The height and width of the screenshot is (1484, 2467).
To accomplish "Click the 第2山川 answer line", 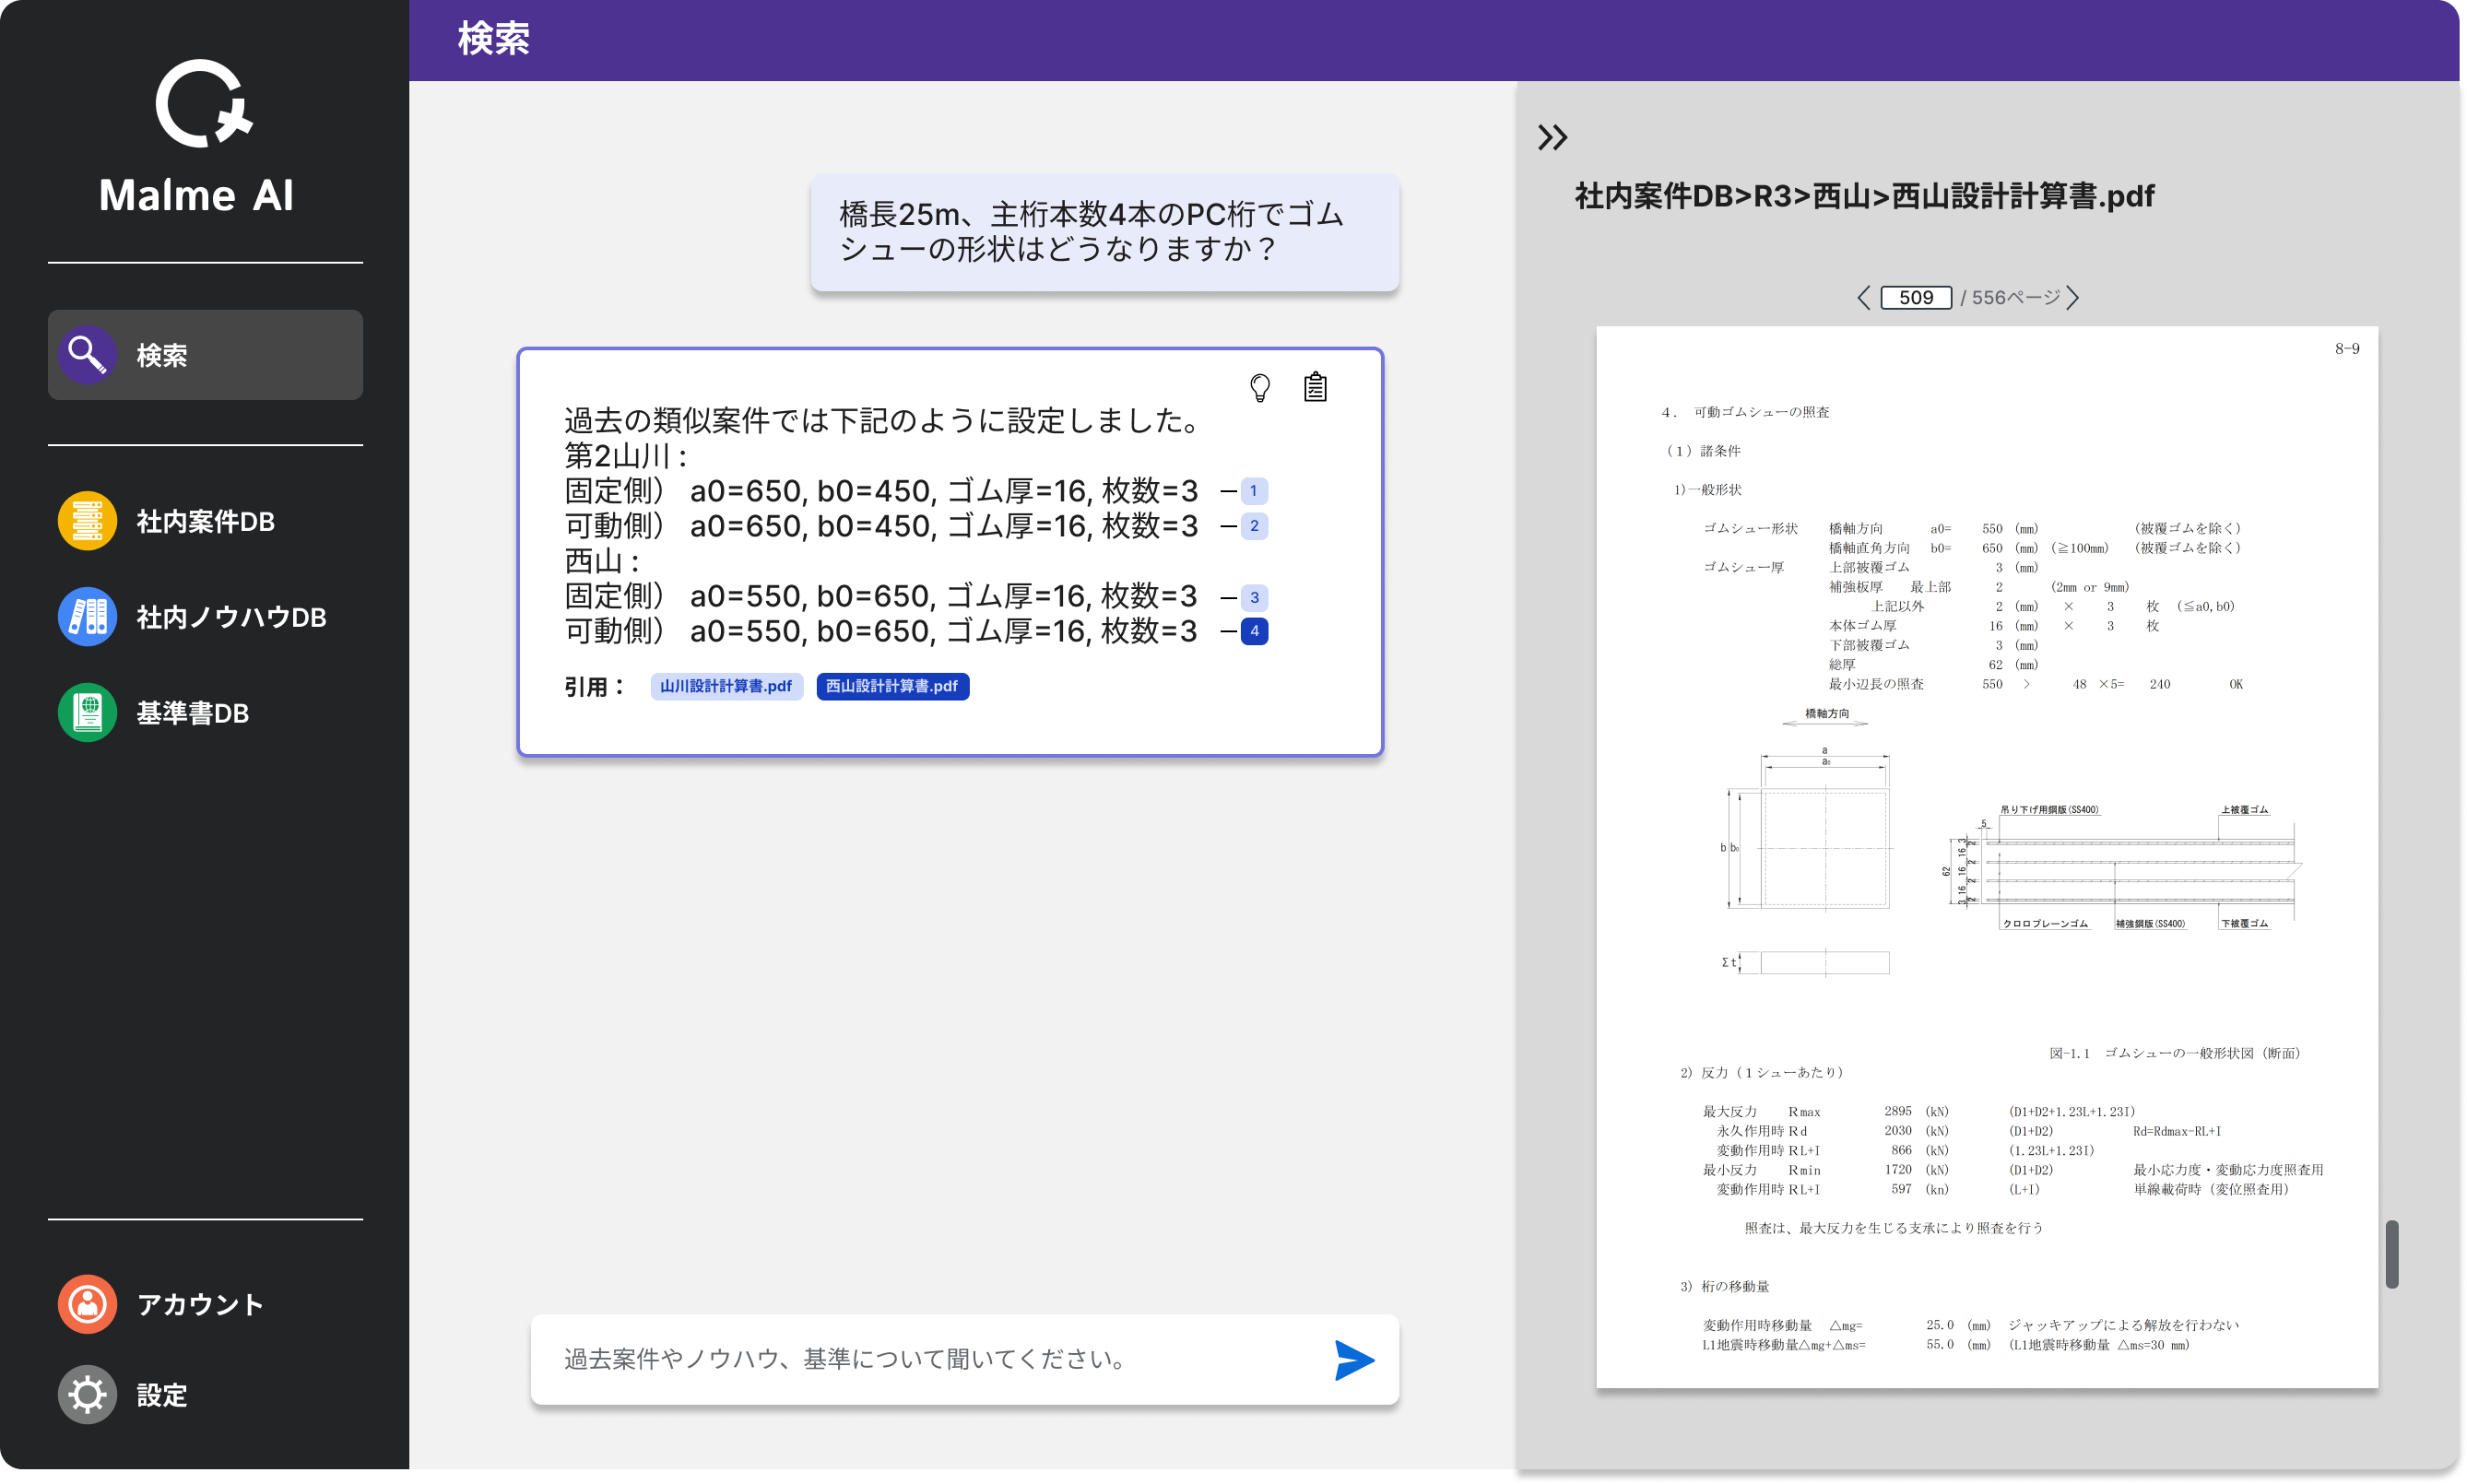I will pyautogui.click(x=626, y=456).
